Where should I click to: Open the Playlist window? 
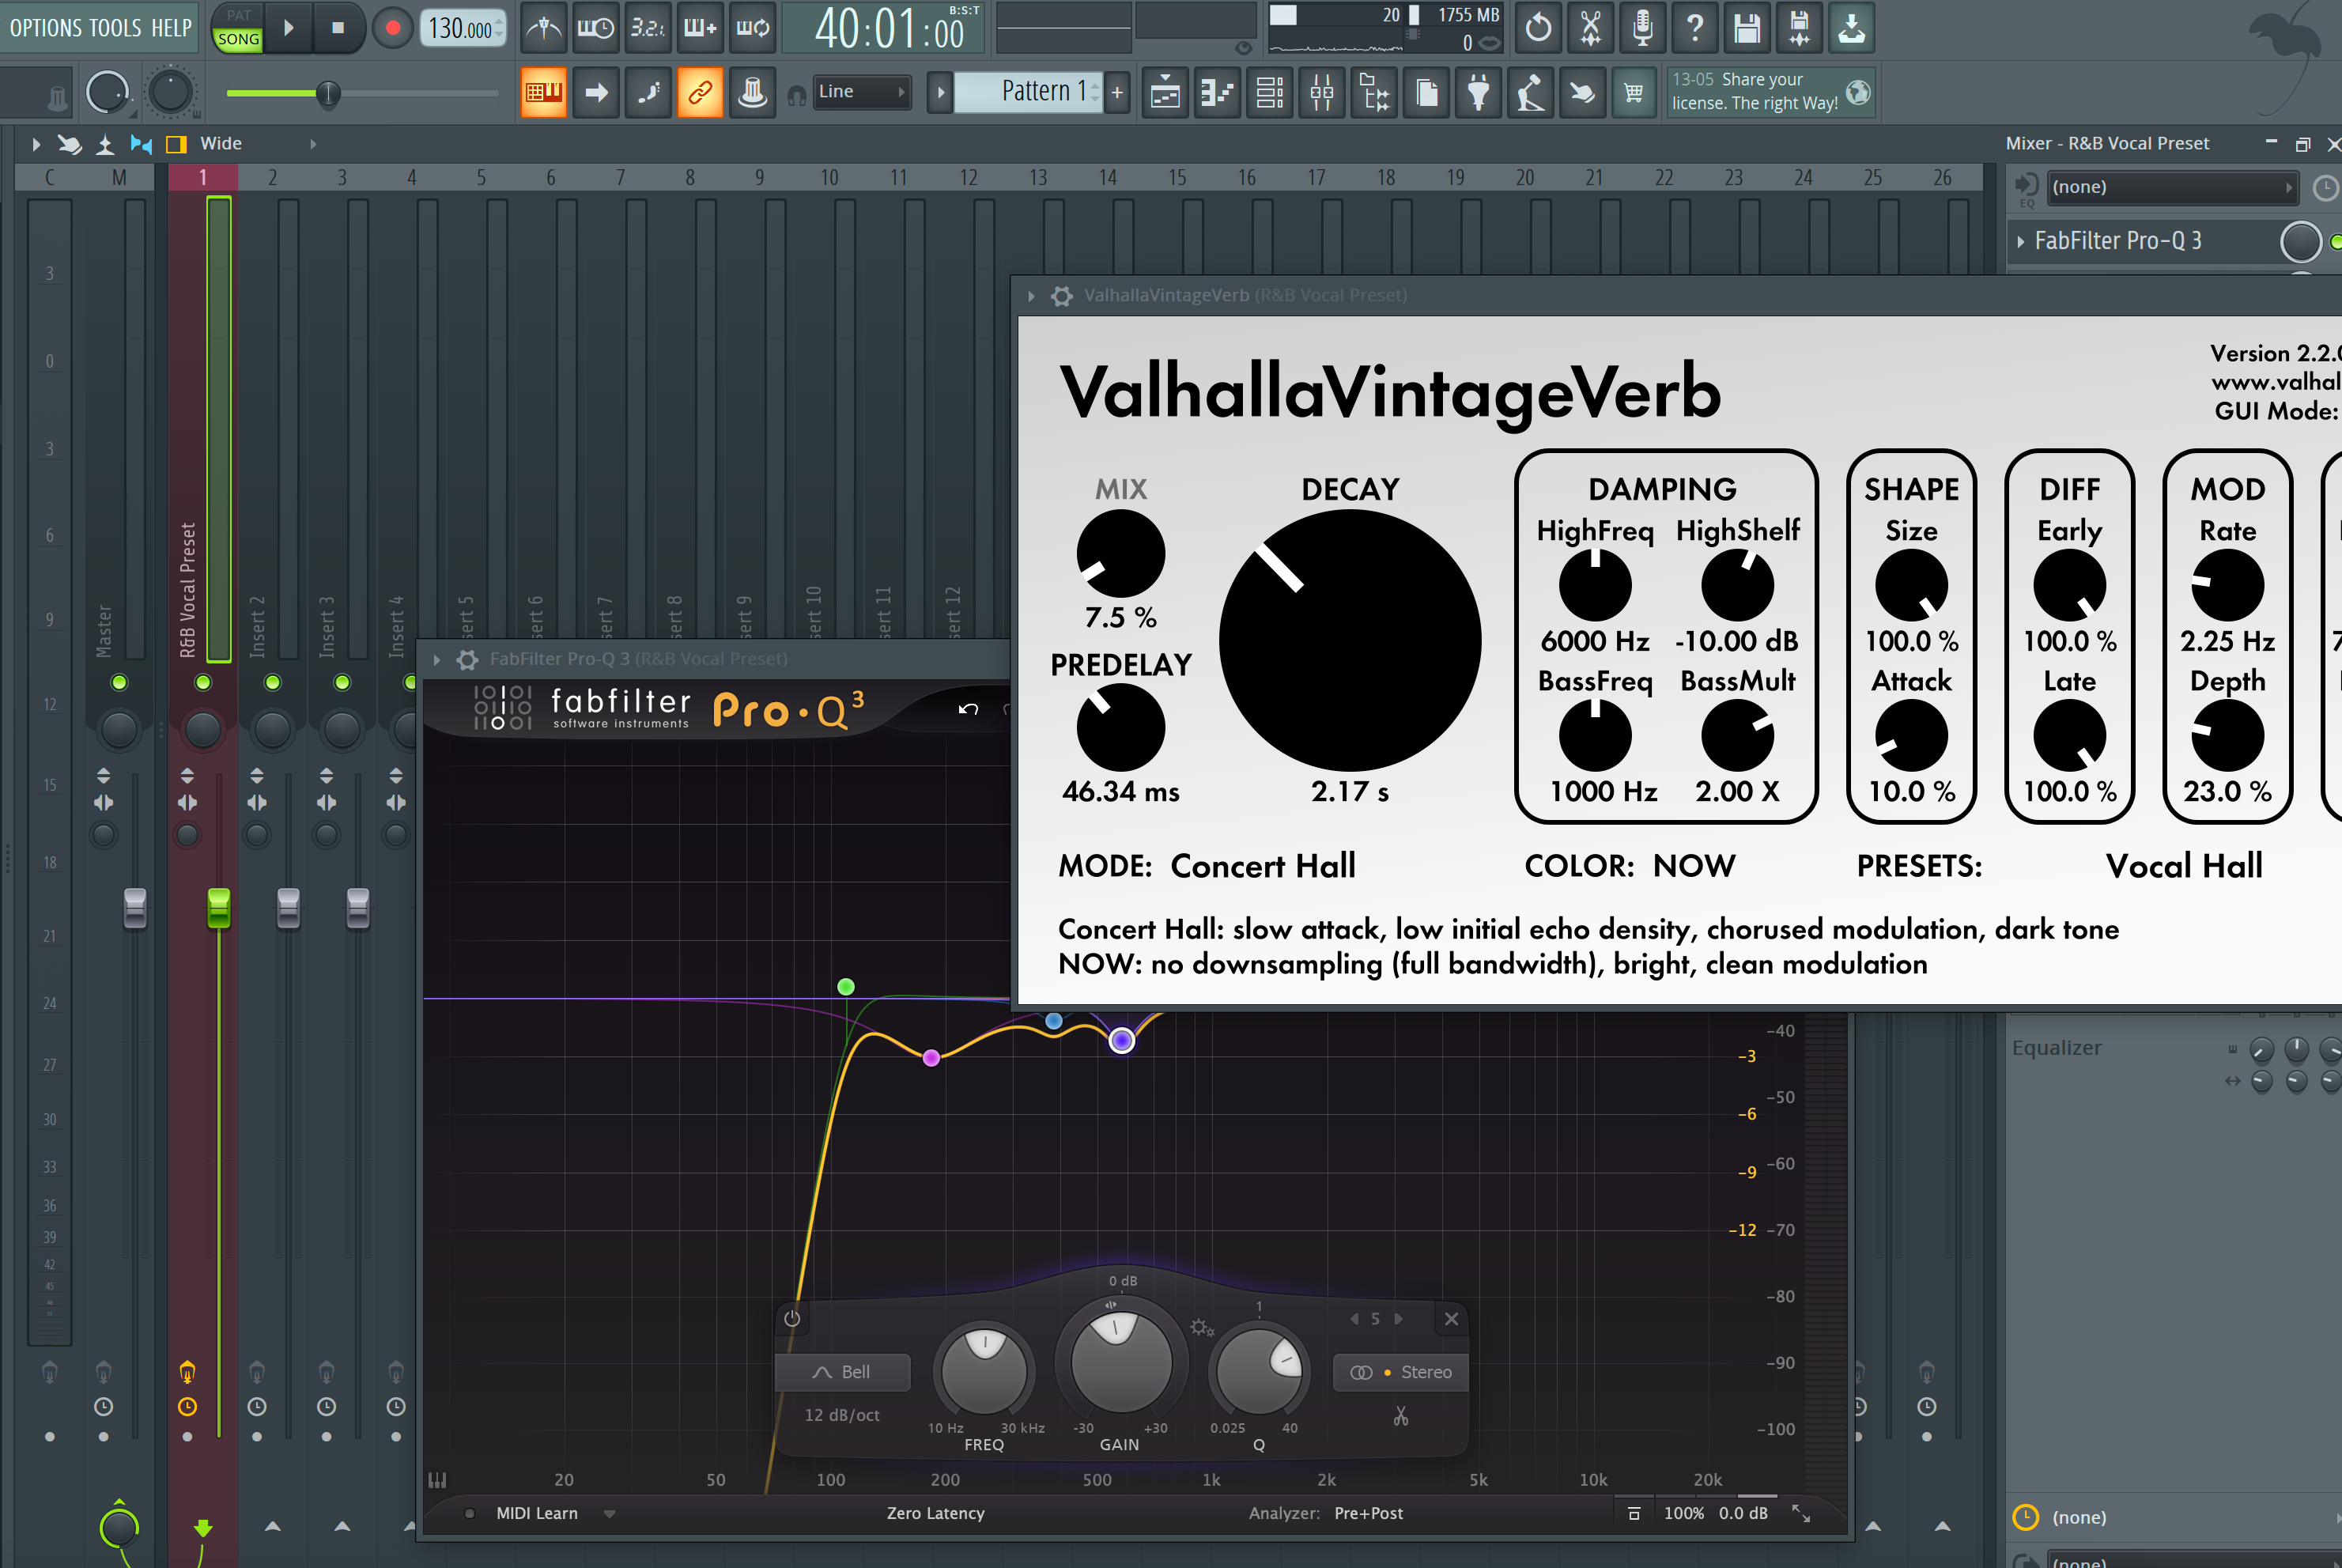1165,92
